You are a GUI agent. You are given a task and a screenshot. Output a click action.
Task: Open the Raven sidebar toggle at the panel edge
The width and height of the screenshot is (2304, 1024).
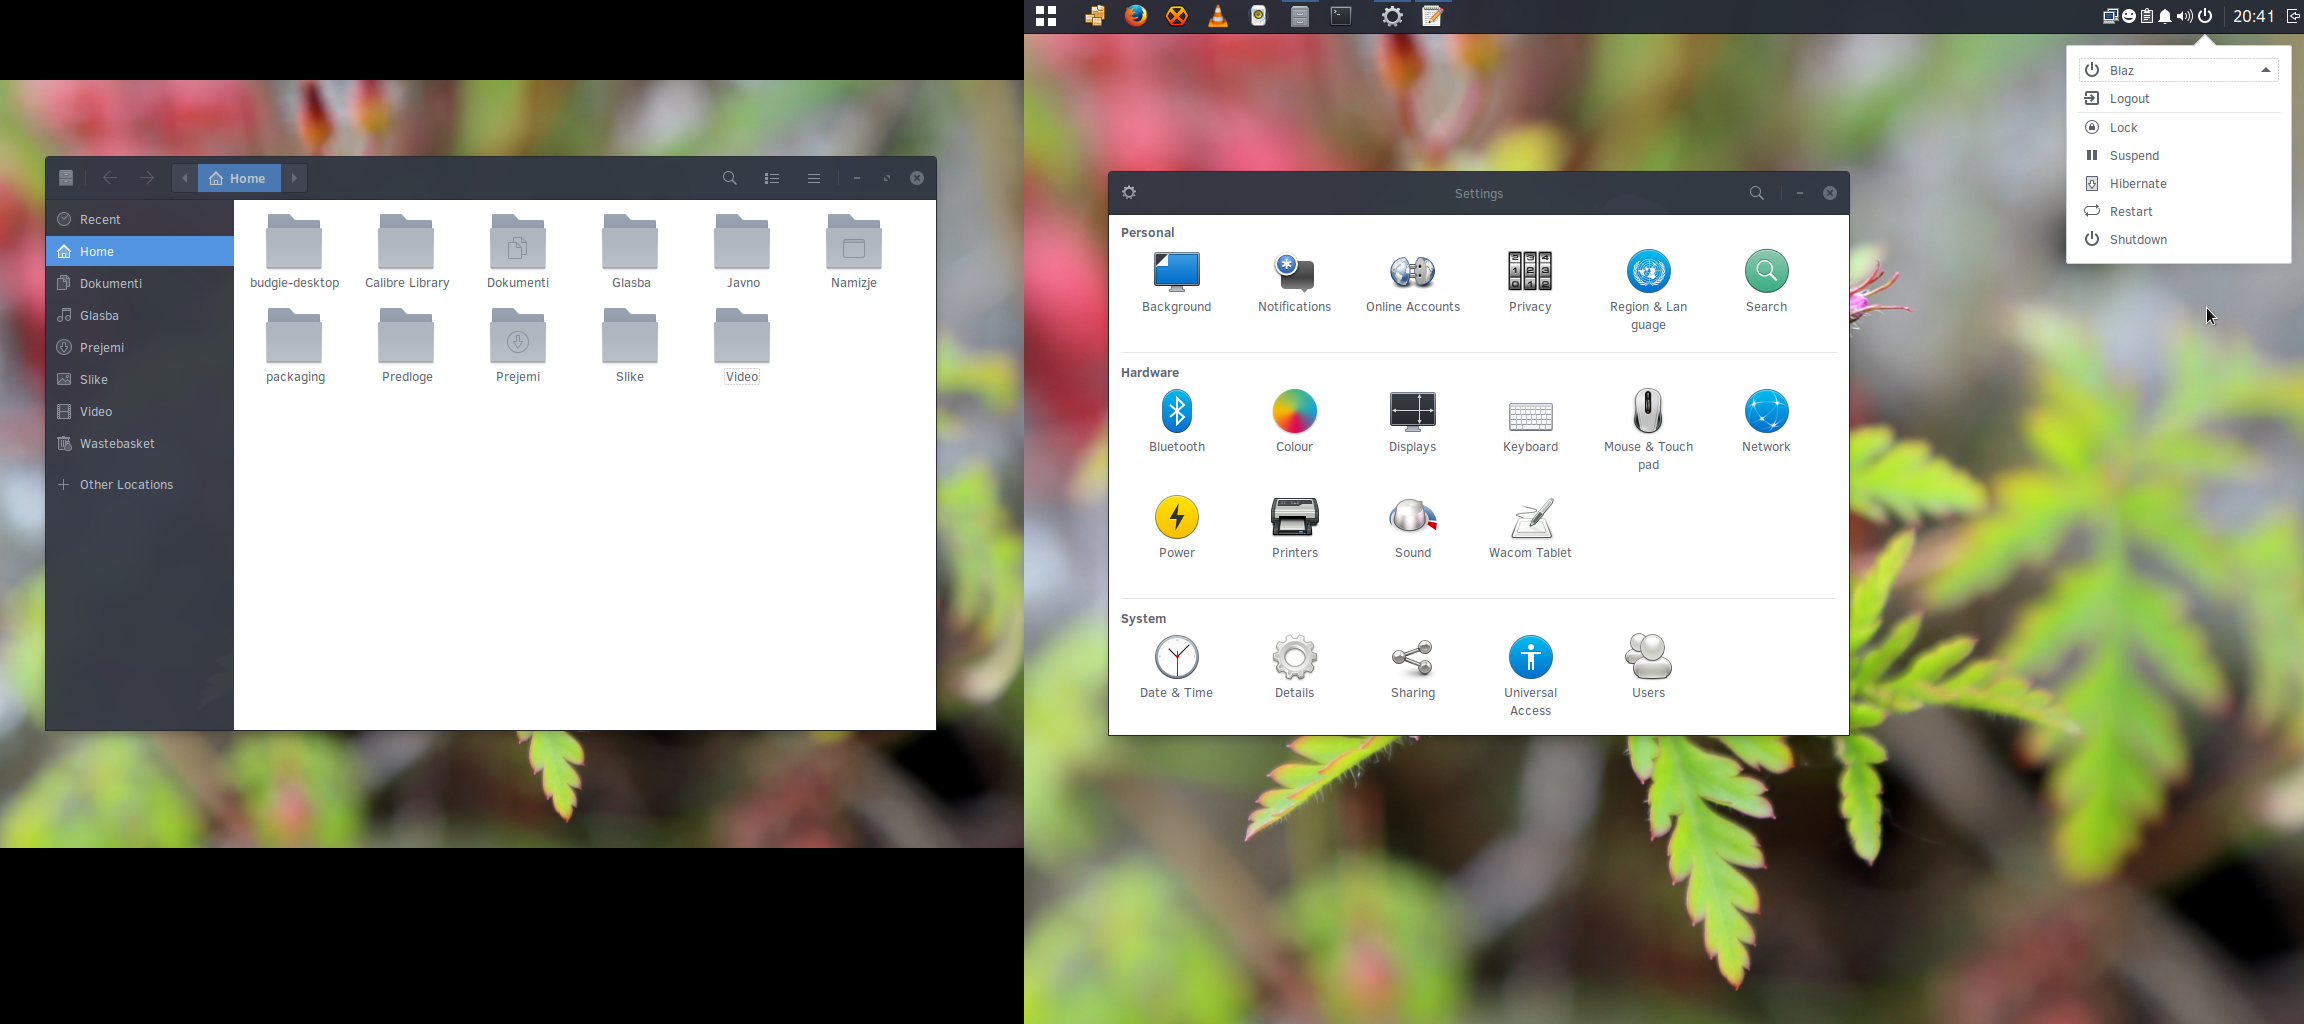2294,16
